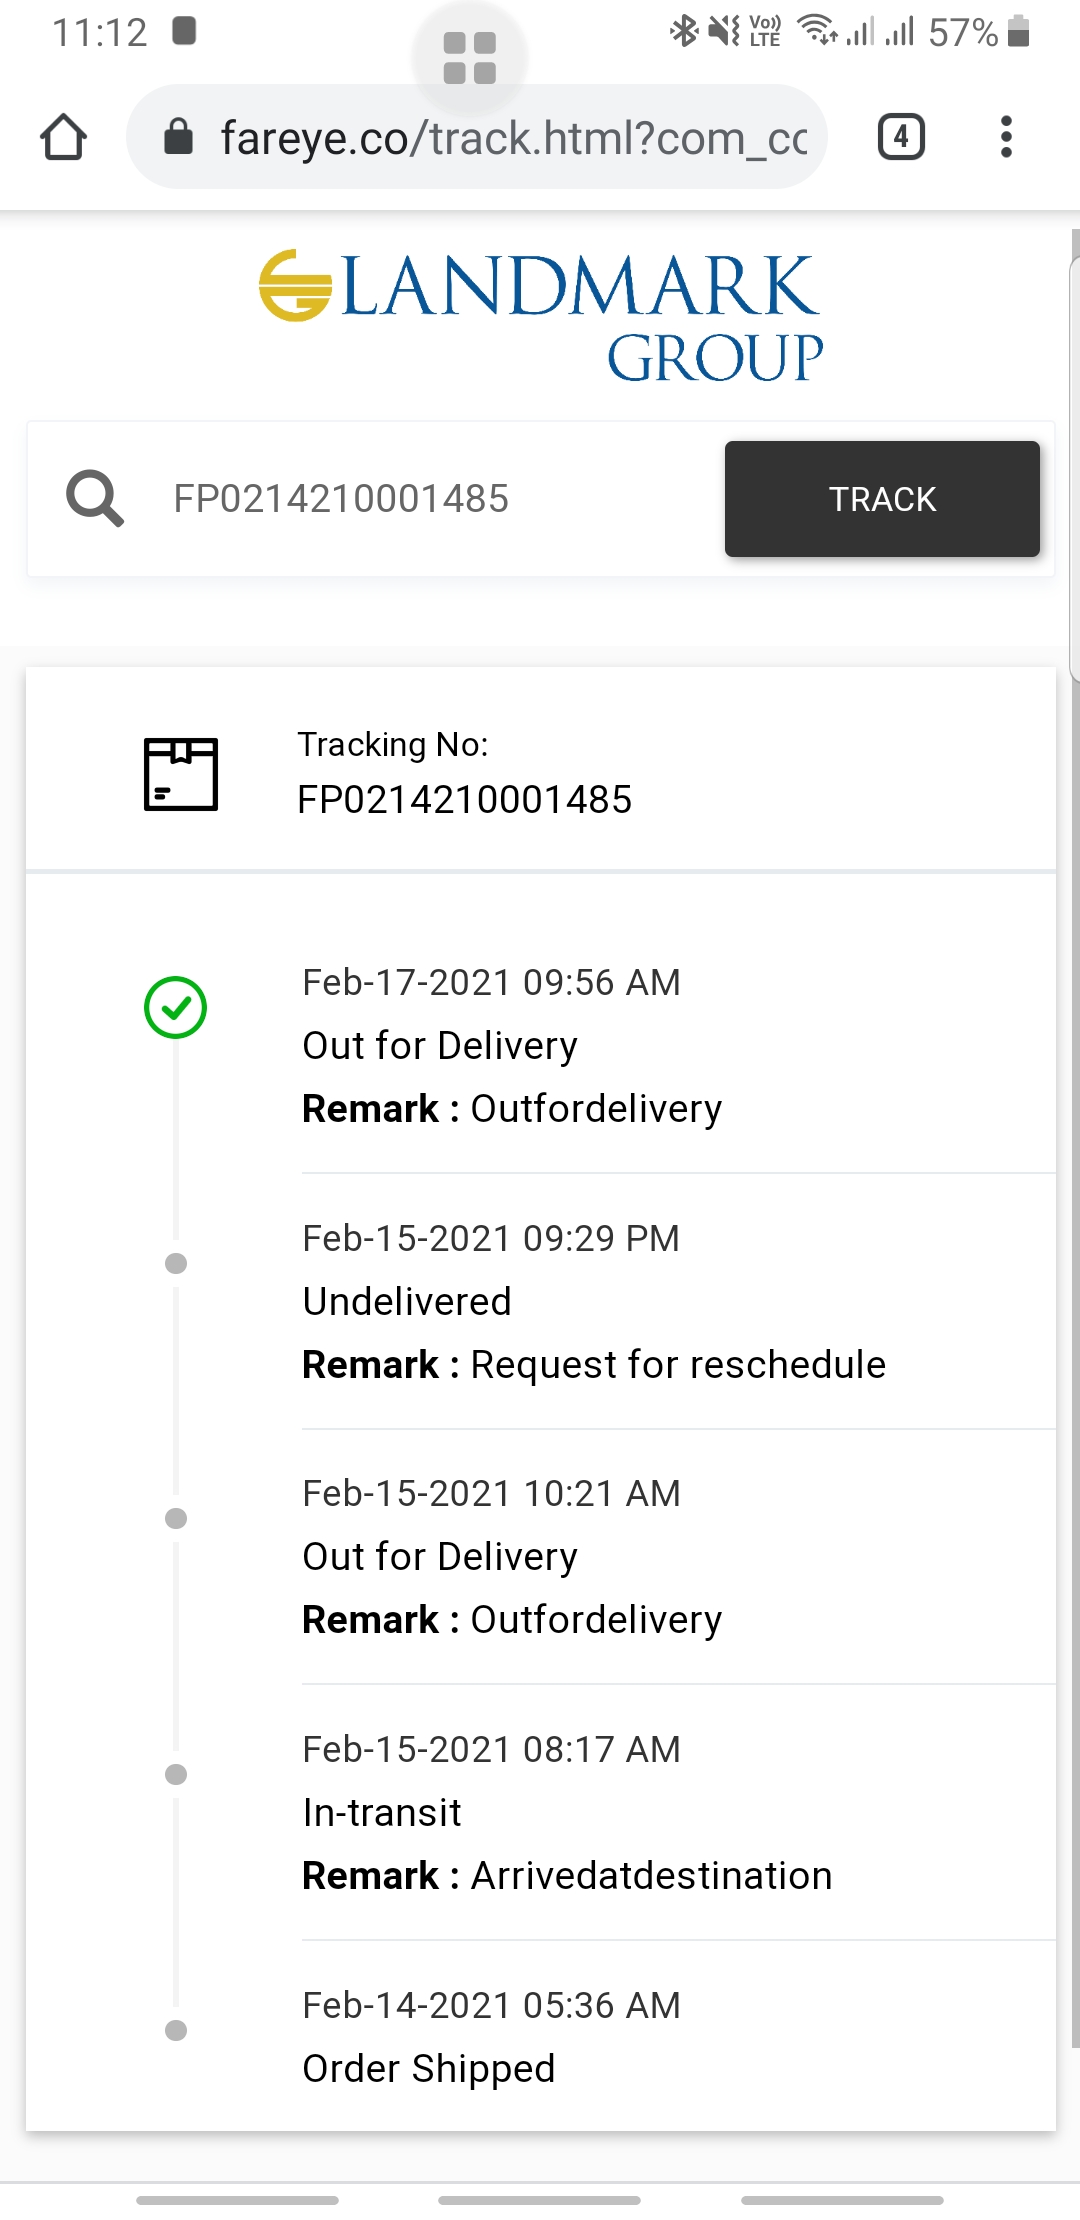Screen dimensions: 1080x2220
Task: Tap the package box icon
Action: click(x=181, y=774)
